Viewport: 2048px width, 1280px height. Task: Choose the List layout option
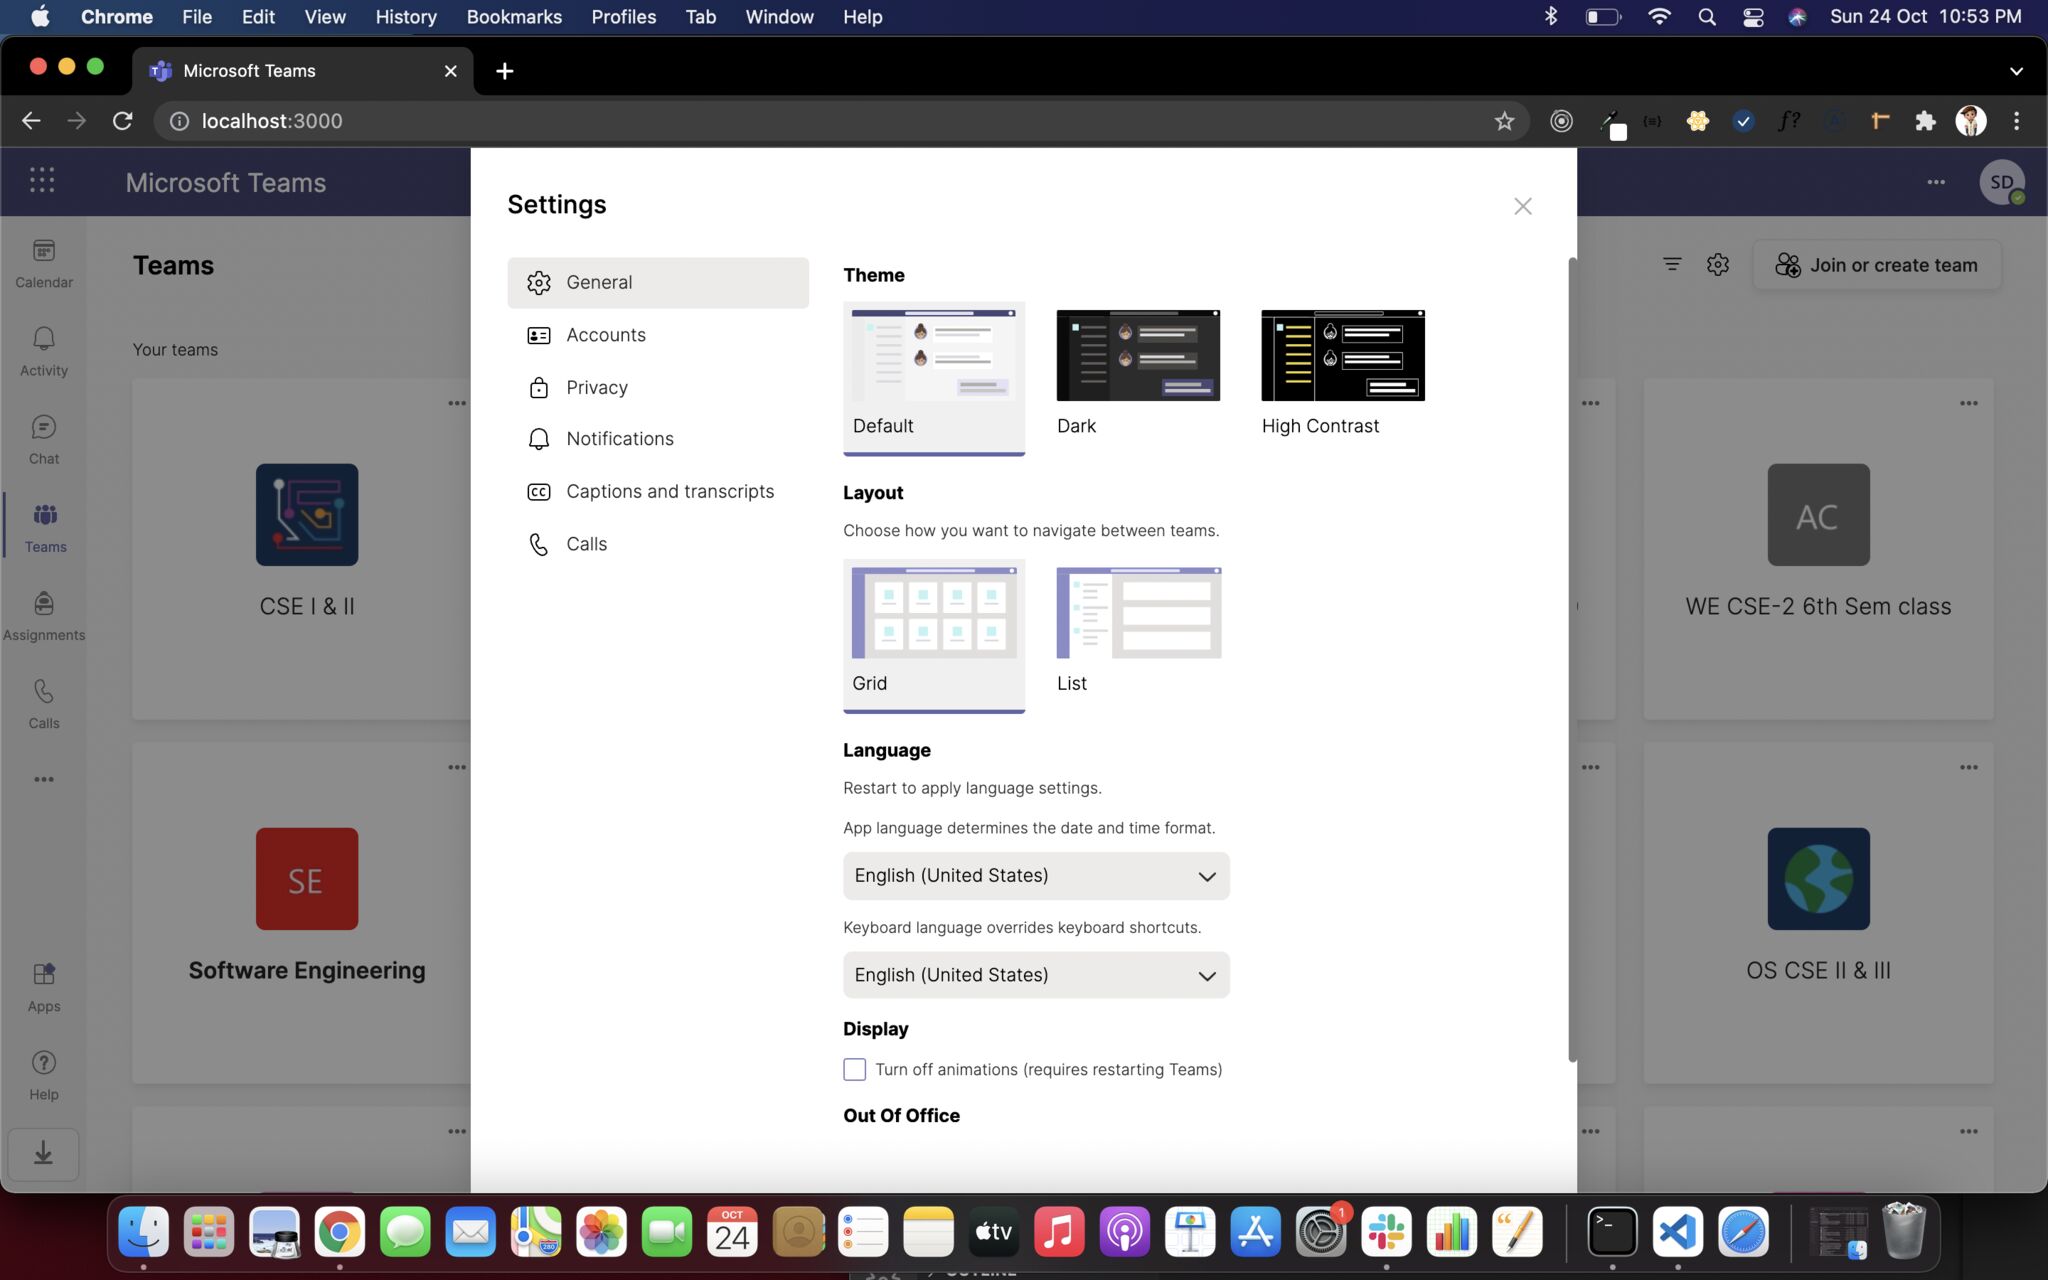point(1138,613)
